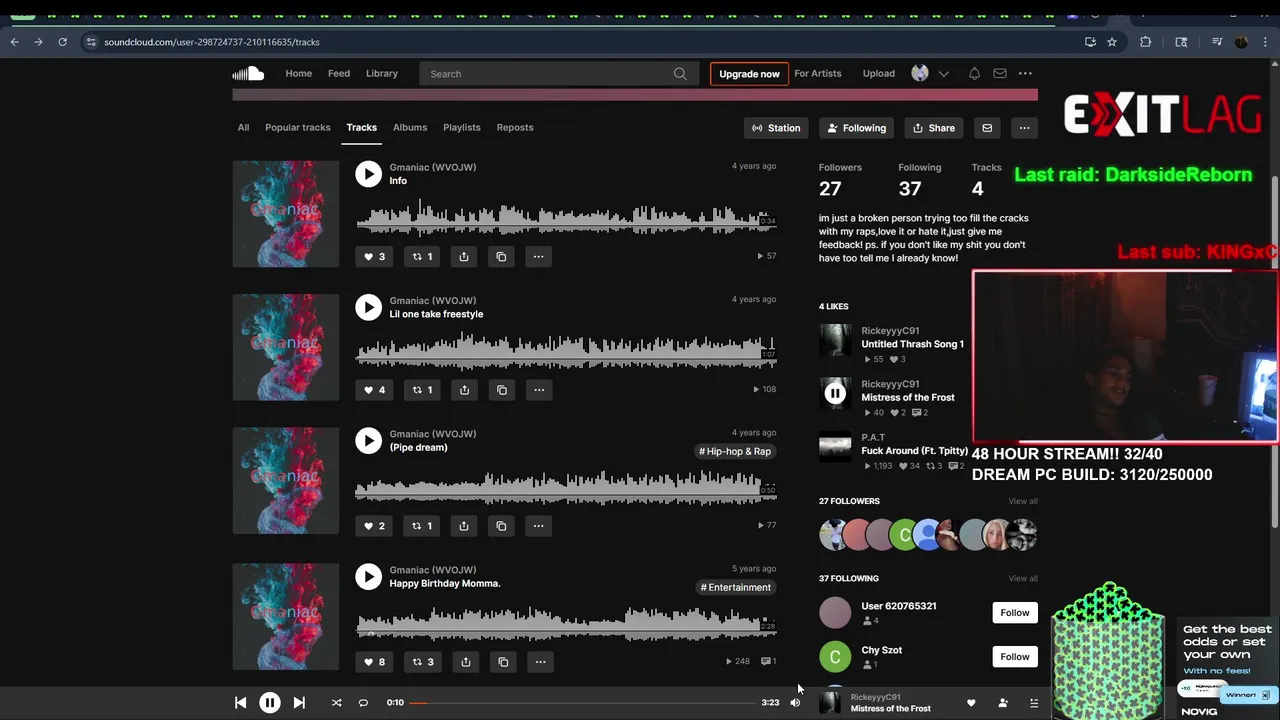Pause playback in the bottom player
This screenshot has width=1280, height=720.
tap(270, 703)
